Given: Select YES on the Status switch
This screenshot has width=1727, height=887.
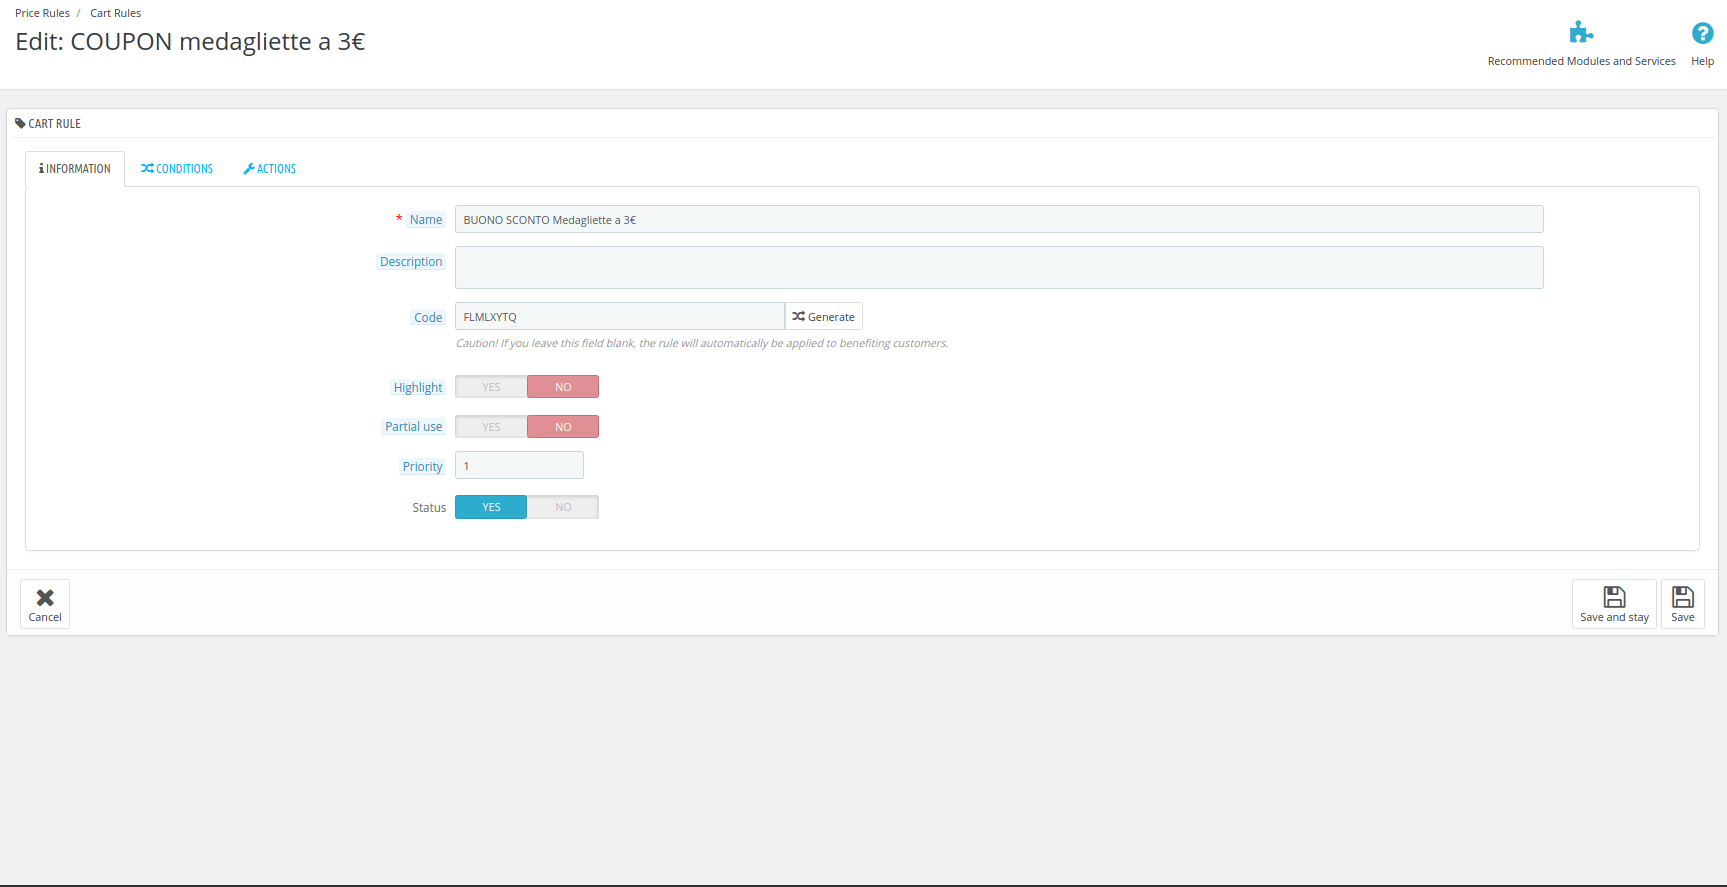Looking at the screenshot, I should 491,507.
